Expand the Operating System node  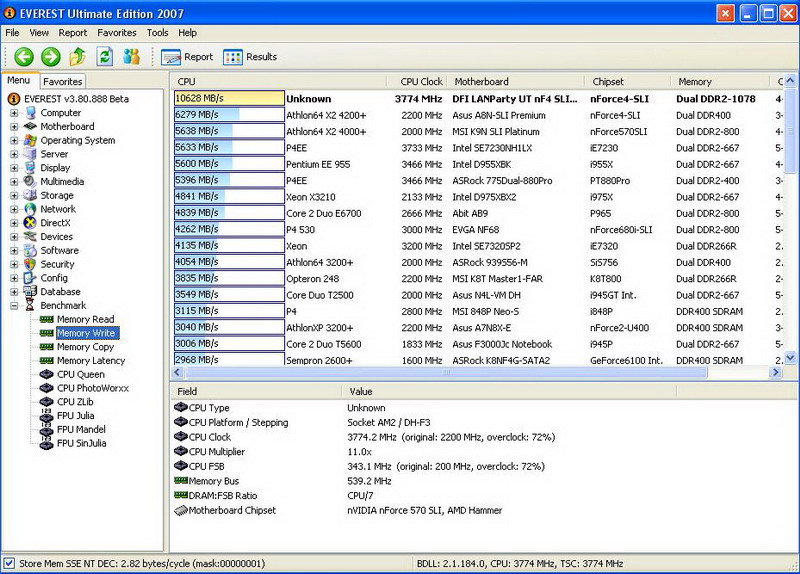14,140
